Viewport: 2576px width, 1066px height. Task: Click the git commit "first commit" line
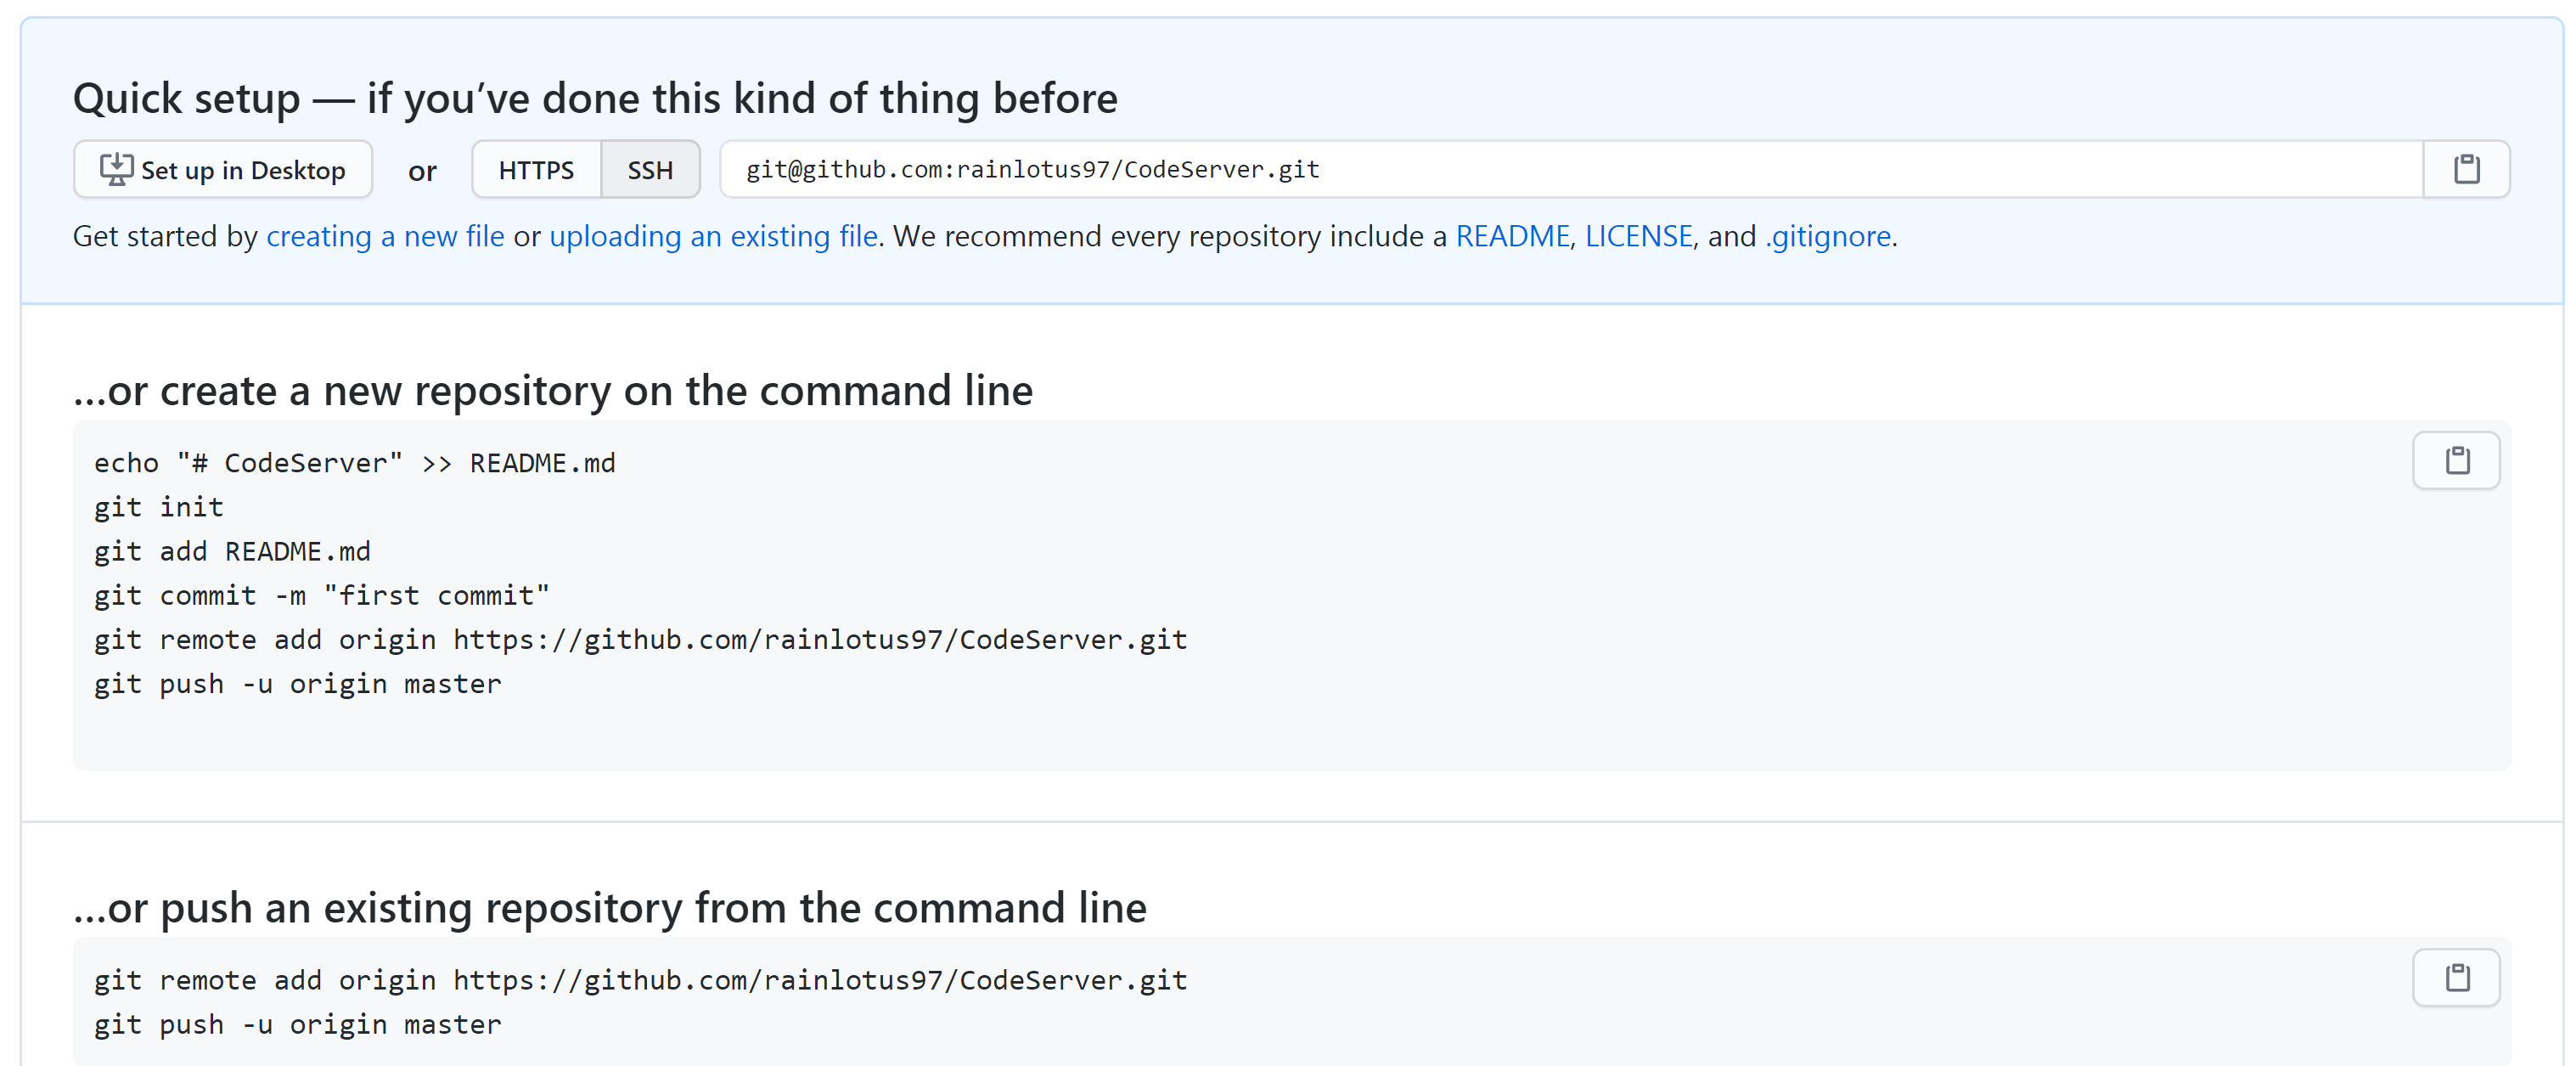click(x=322, y=595)
